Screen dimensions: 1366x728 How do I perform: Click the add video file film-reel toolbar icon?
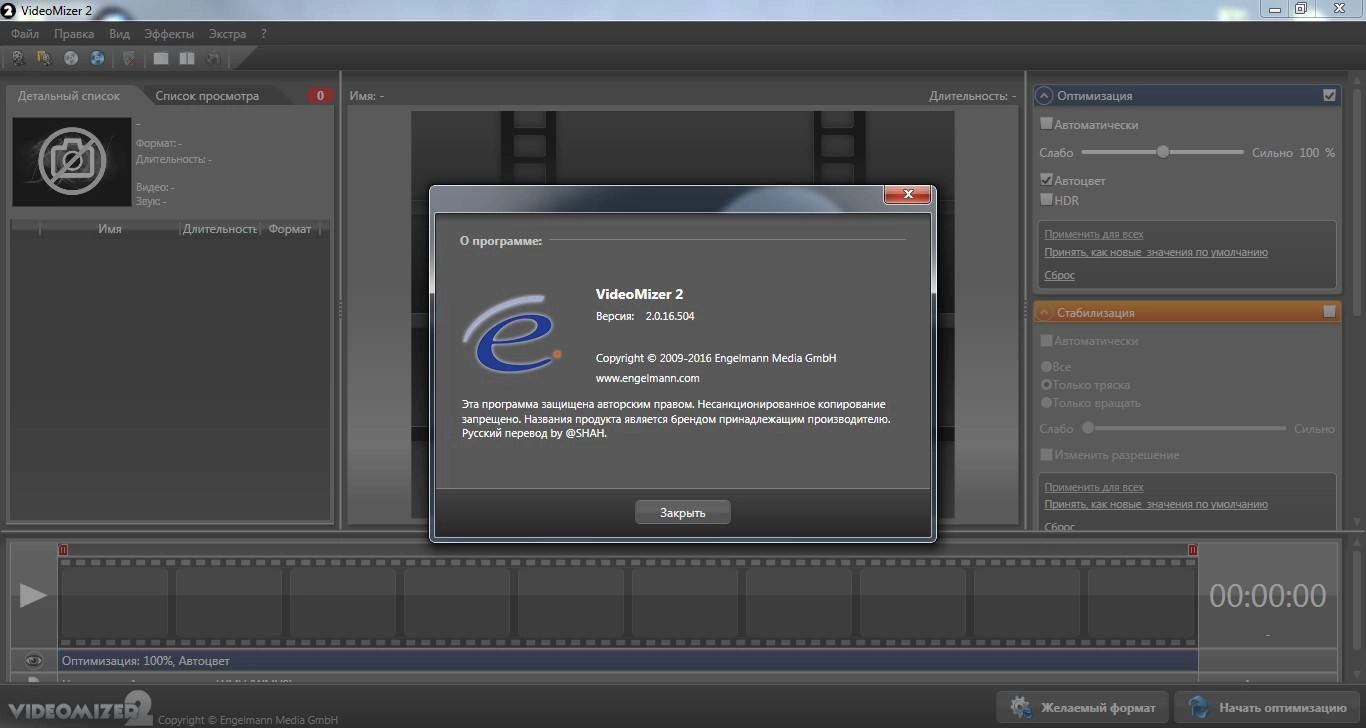pyautogui.click(x=18, y=58)
